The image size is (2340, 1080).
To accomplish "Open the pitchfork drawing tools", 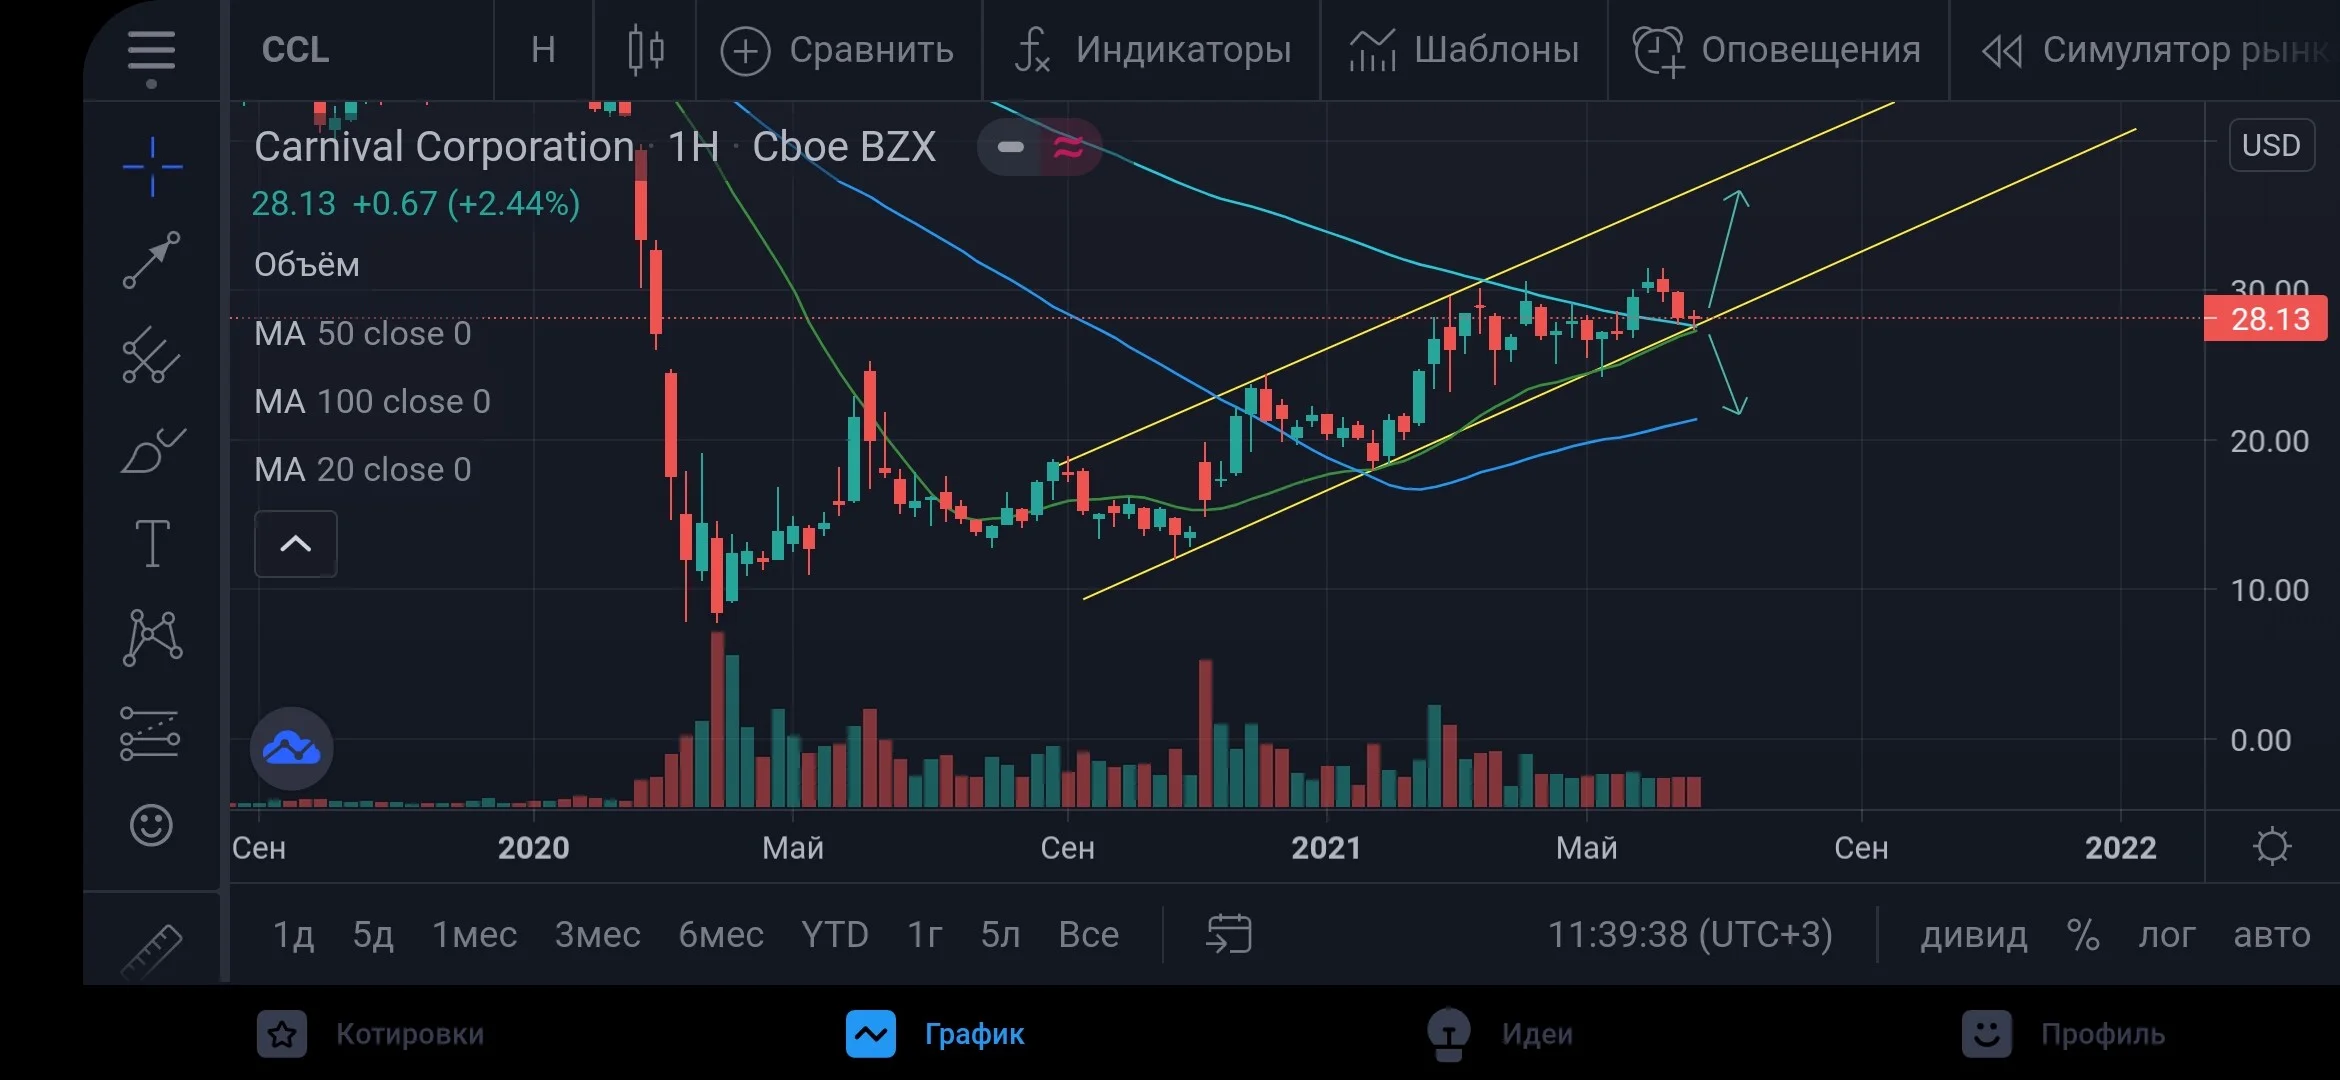I will pos(152,355).
